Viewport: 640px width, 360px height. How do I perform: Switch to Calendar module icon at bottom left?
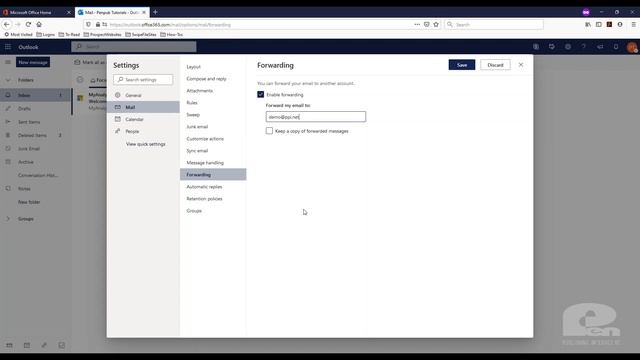coord(27,345)
